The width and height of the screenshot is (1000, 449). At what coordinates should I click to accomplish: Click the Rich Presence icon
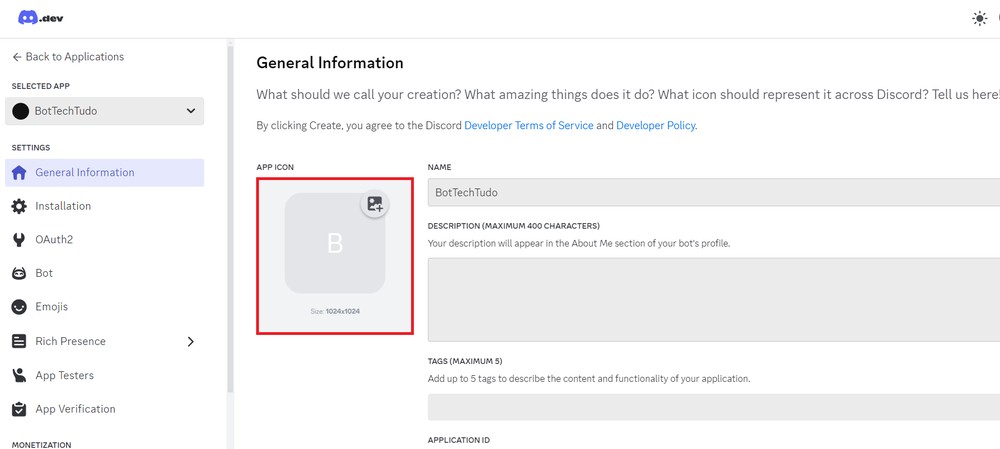pos(19,341)
